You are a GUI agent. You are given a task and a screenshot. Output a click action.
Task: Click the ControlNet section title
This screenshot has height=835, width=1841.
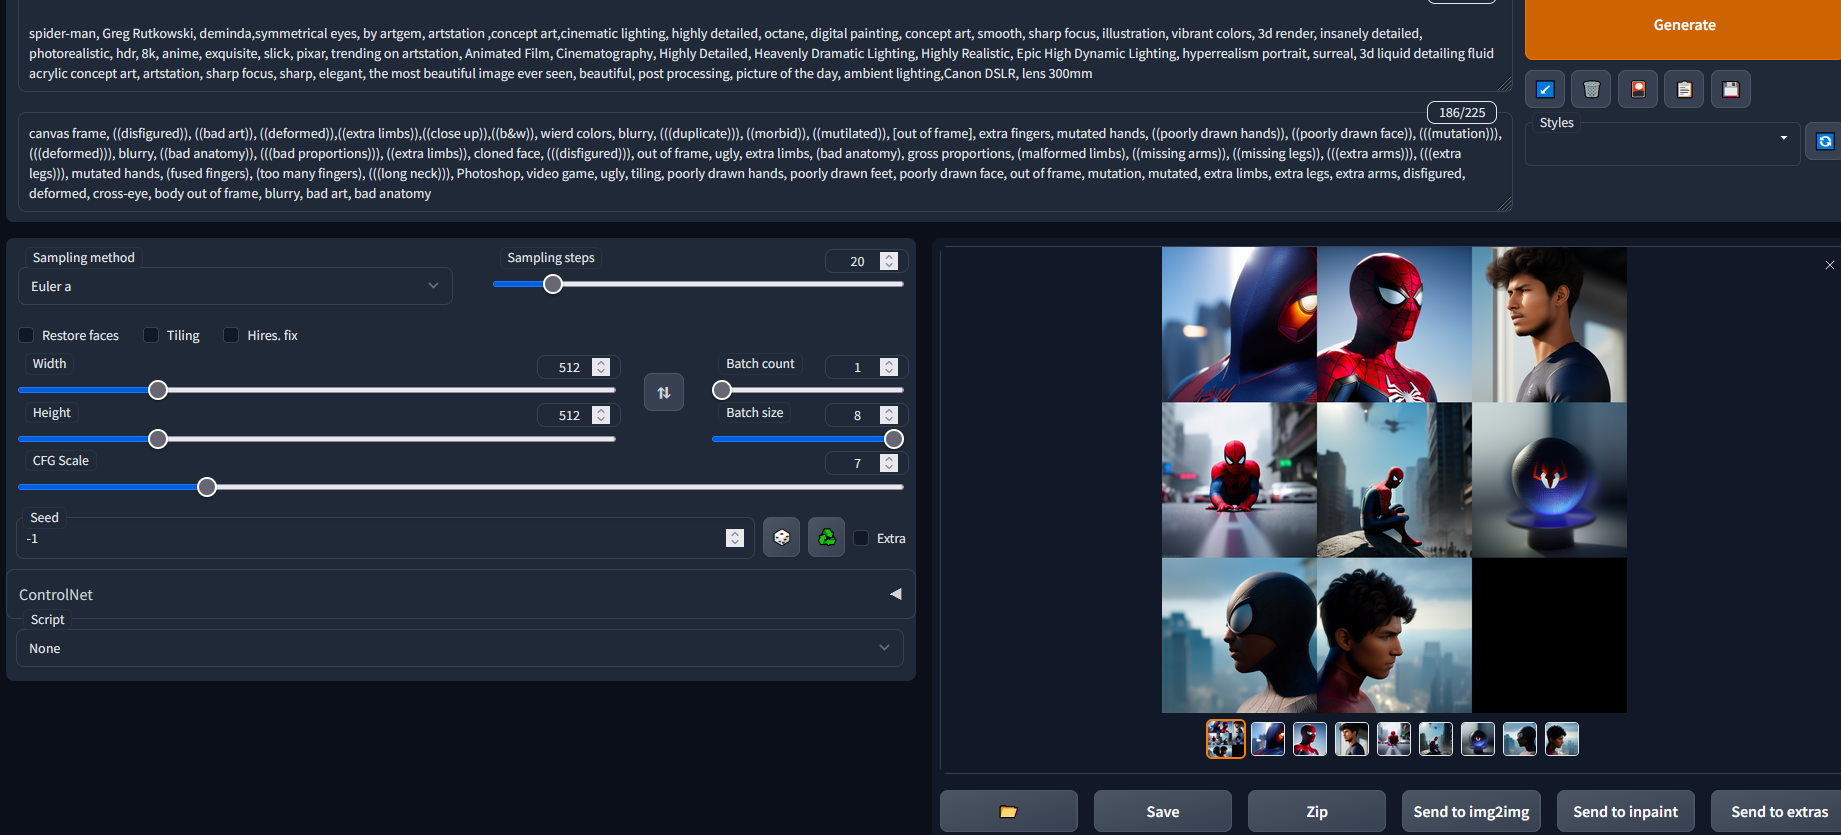(56, 594)
